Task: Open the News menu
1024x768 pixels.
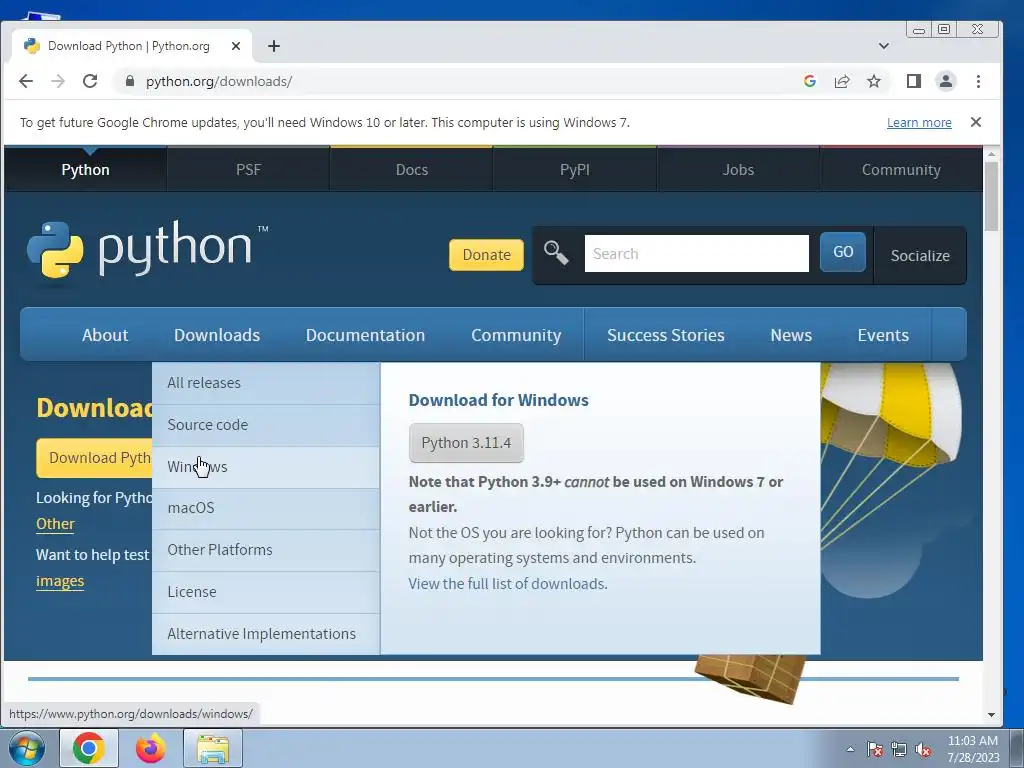Action: [791, 335]
